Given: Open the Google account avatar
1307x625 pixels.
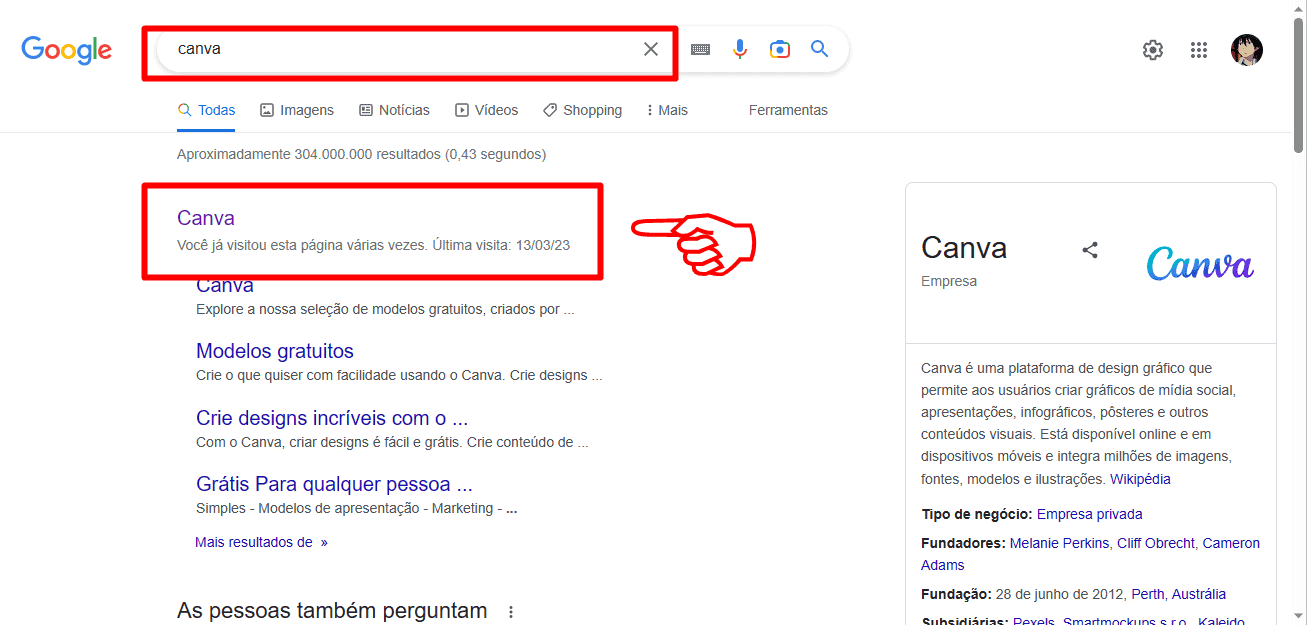Looking at the screenshot, I should [1247, 50].
